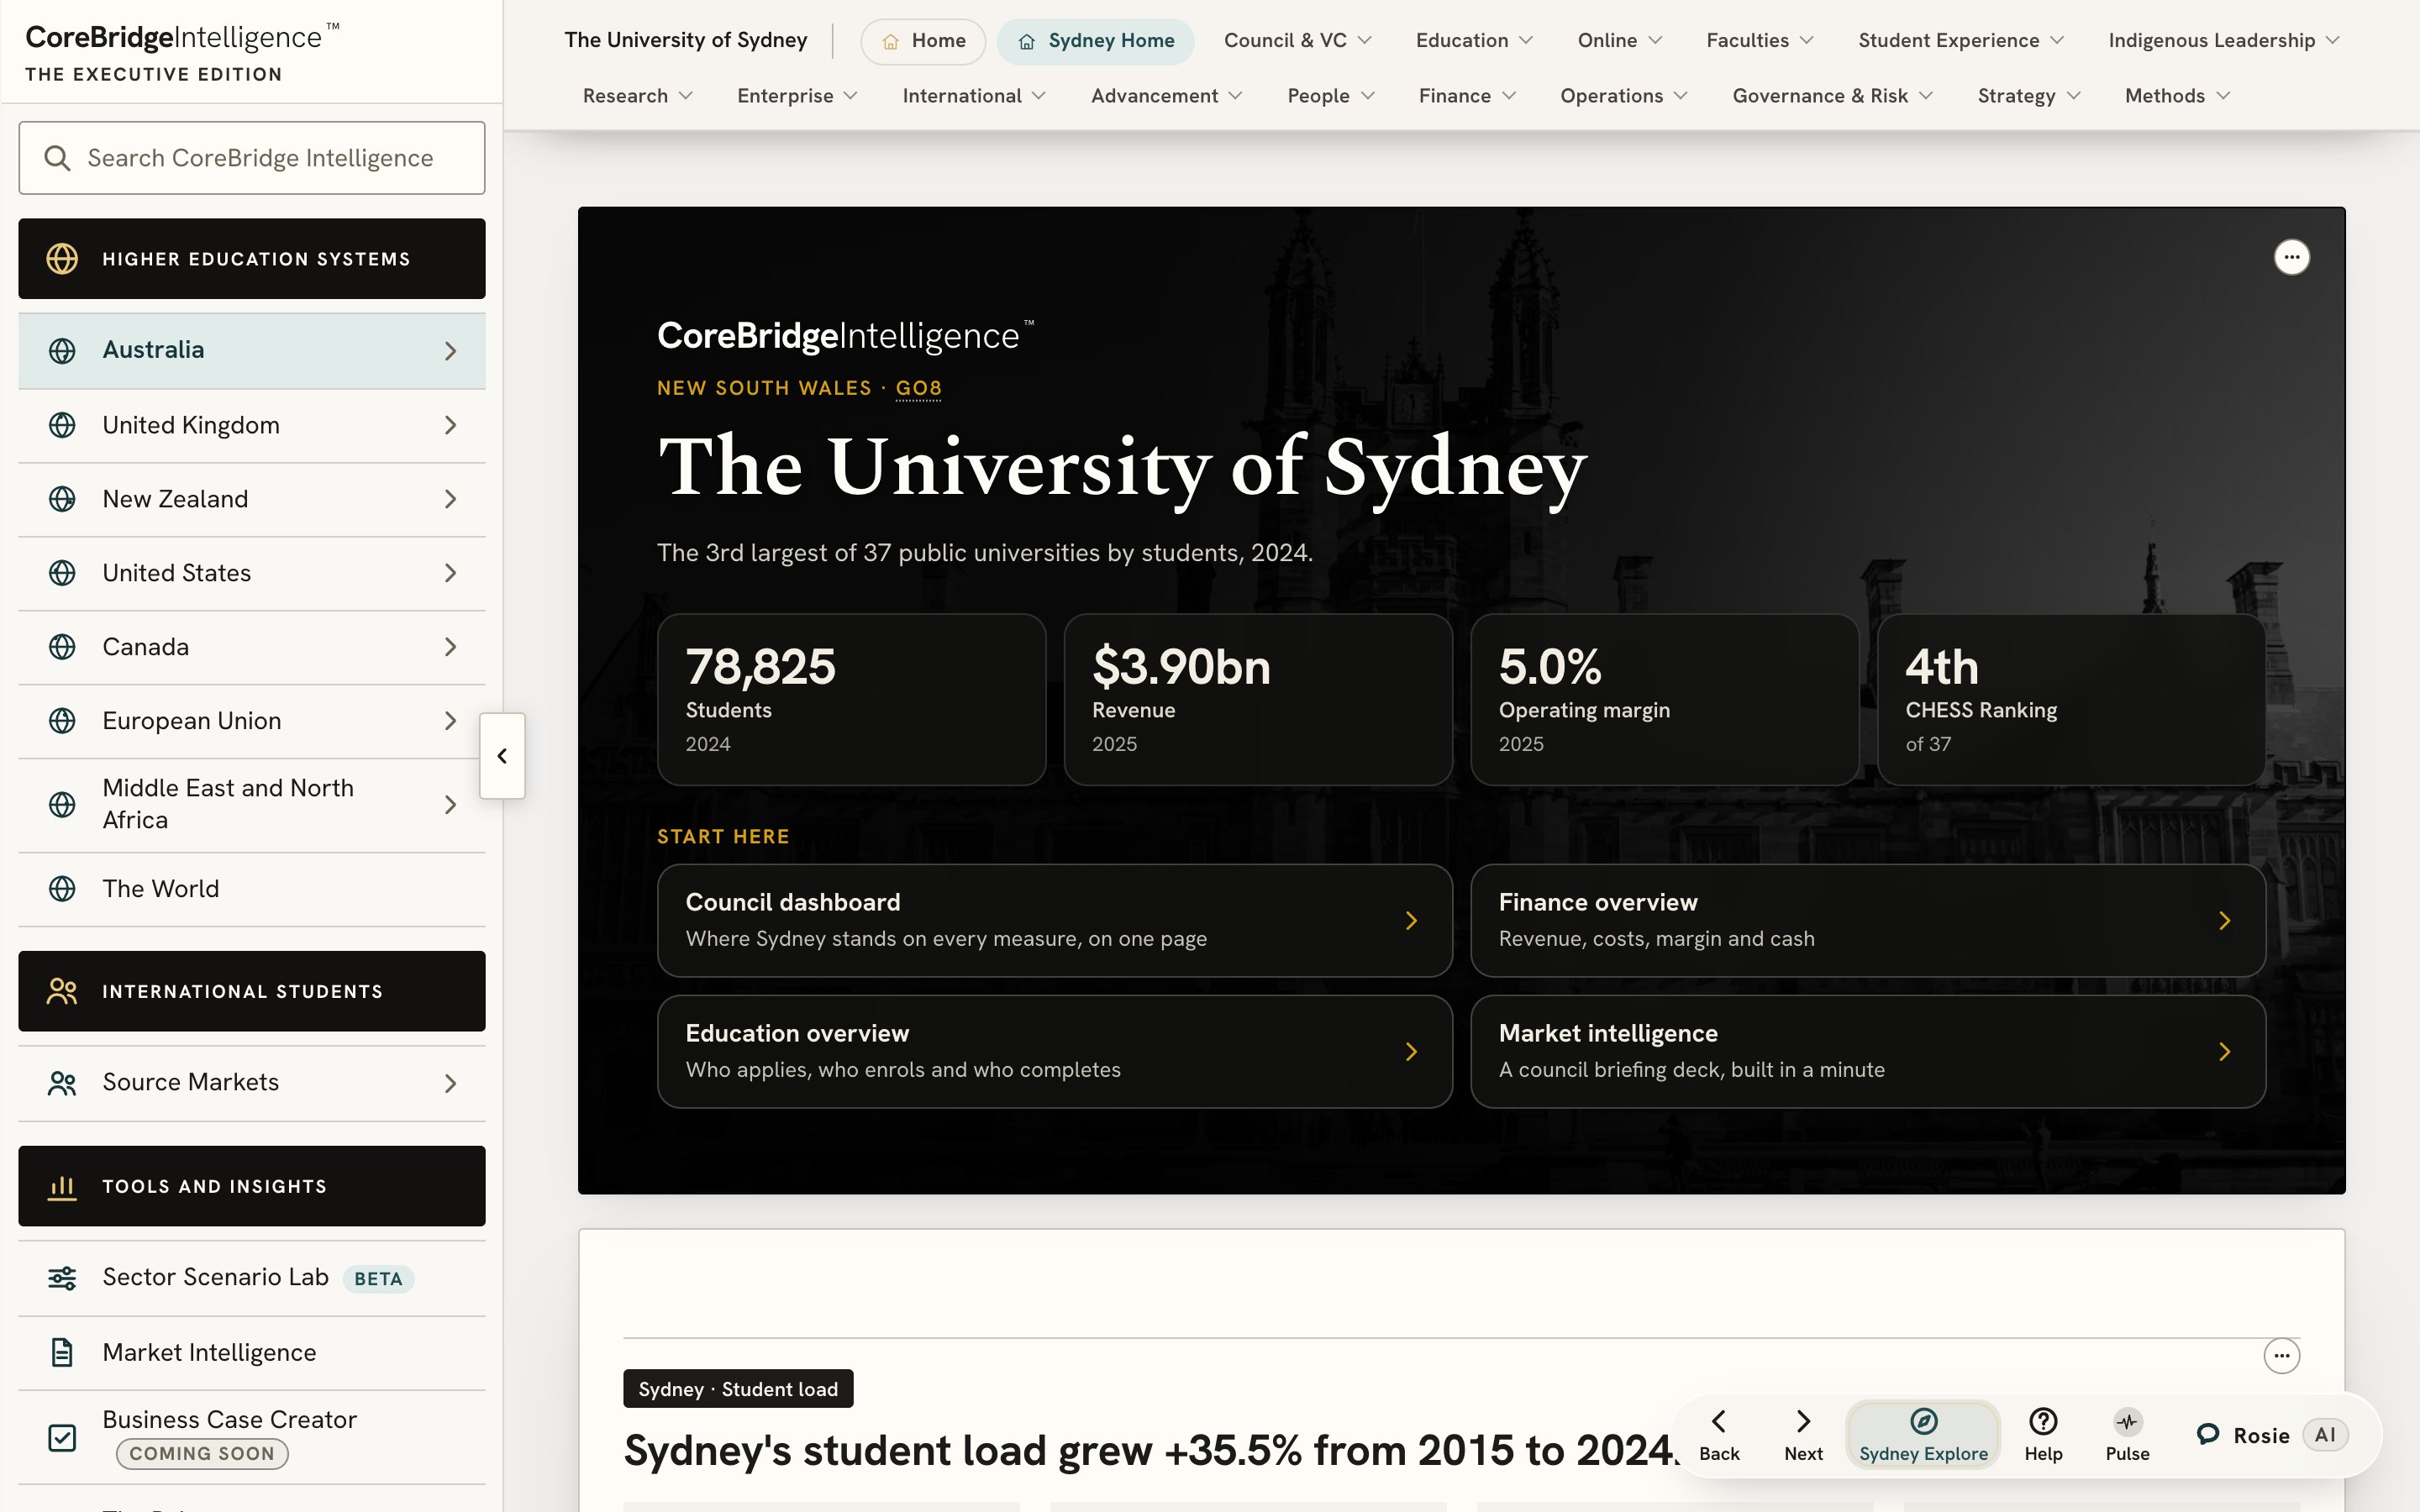Open Help in the floating toolbar
This screenshot has width=2420, height=1512.
pos(2043,1436)
